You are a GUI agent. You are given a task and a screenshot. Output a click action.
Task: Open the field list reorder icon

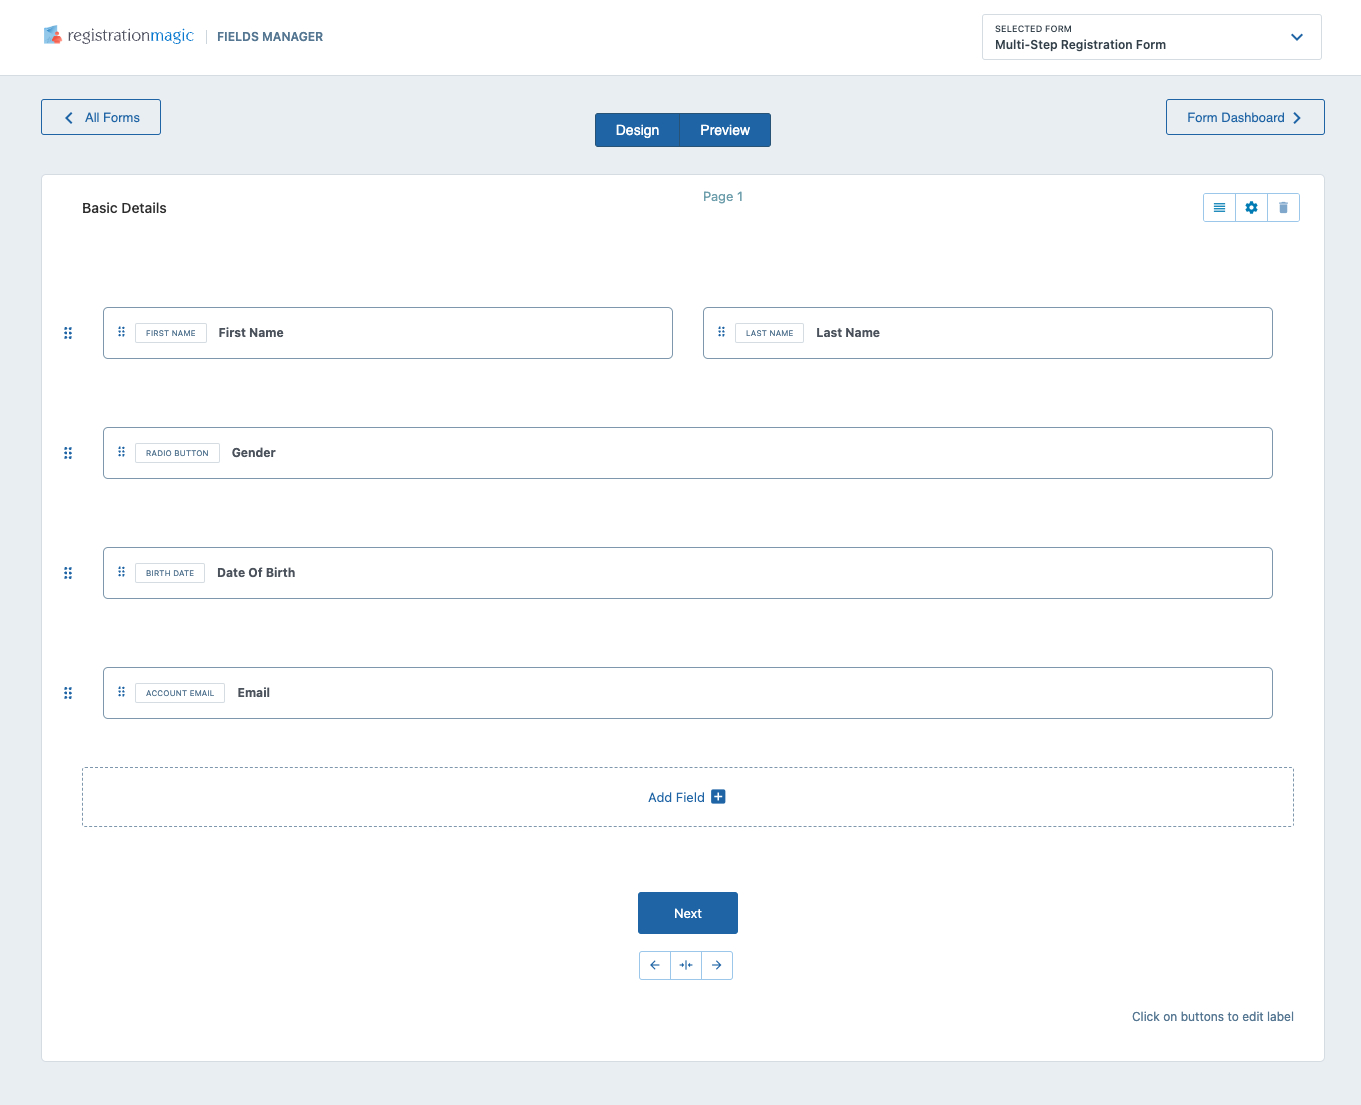click(1219, 207)
